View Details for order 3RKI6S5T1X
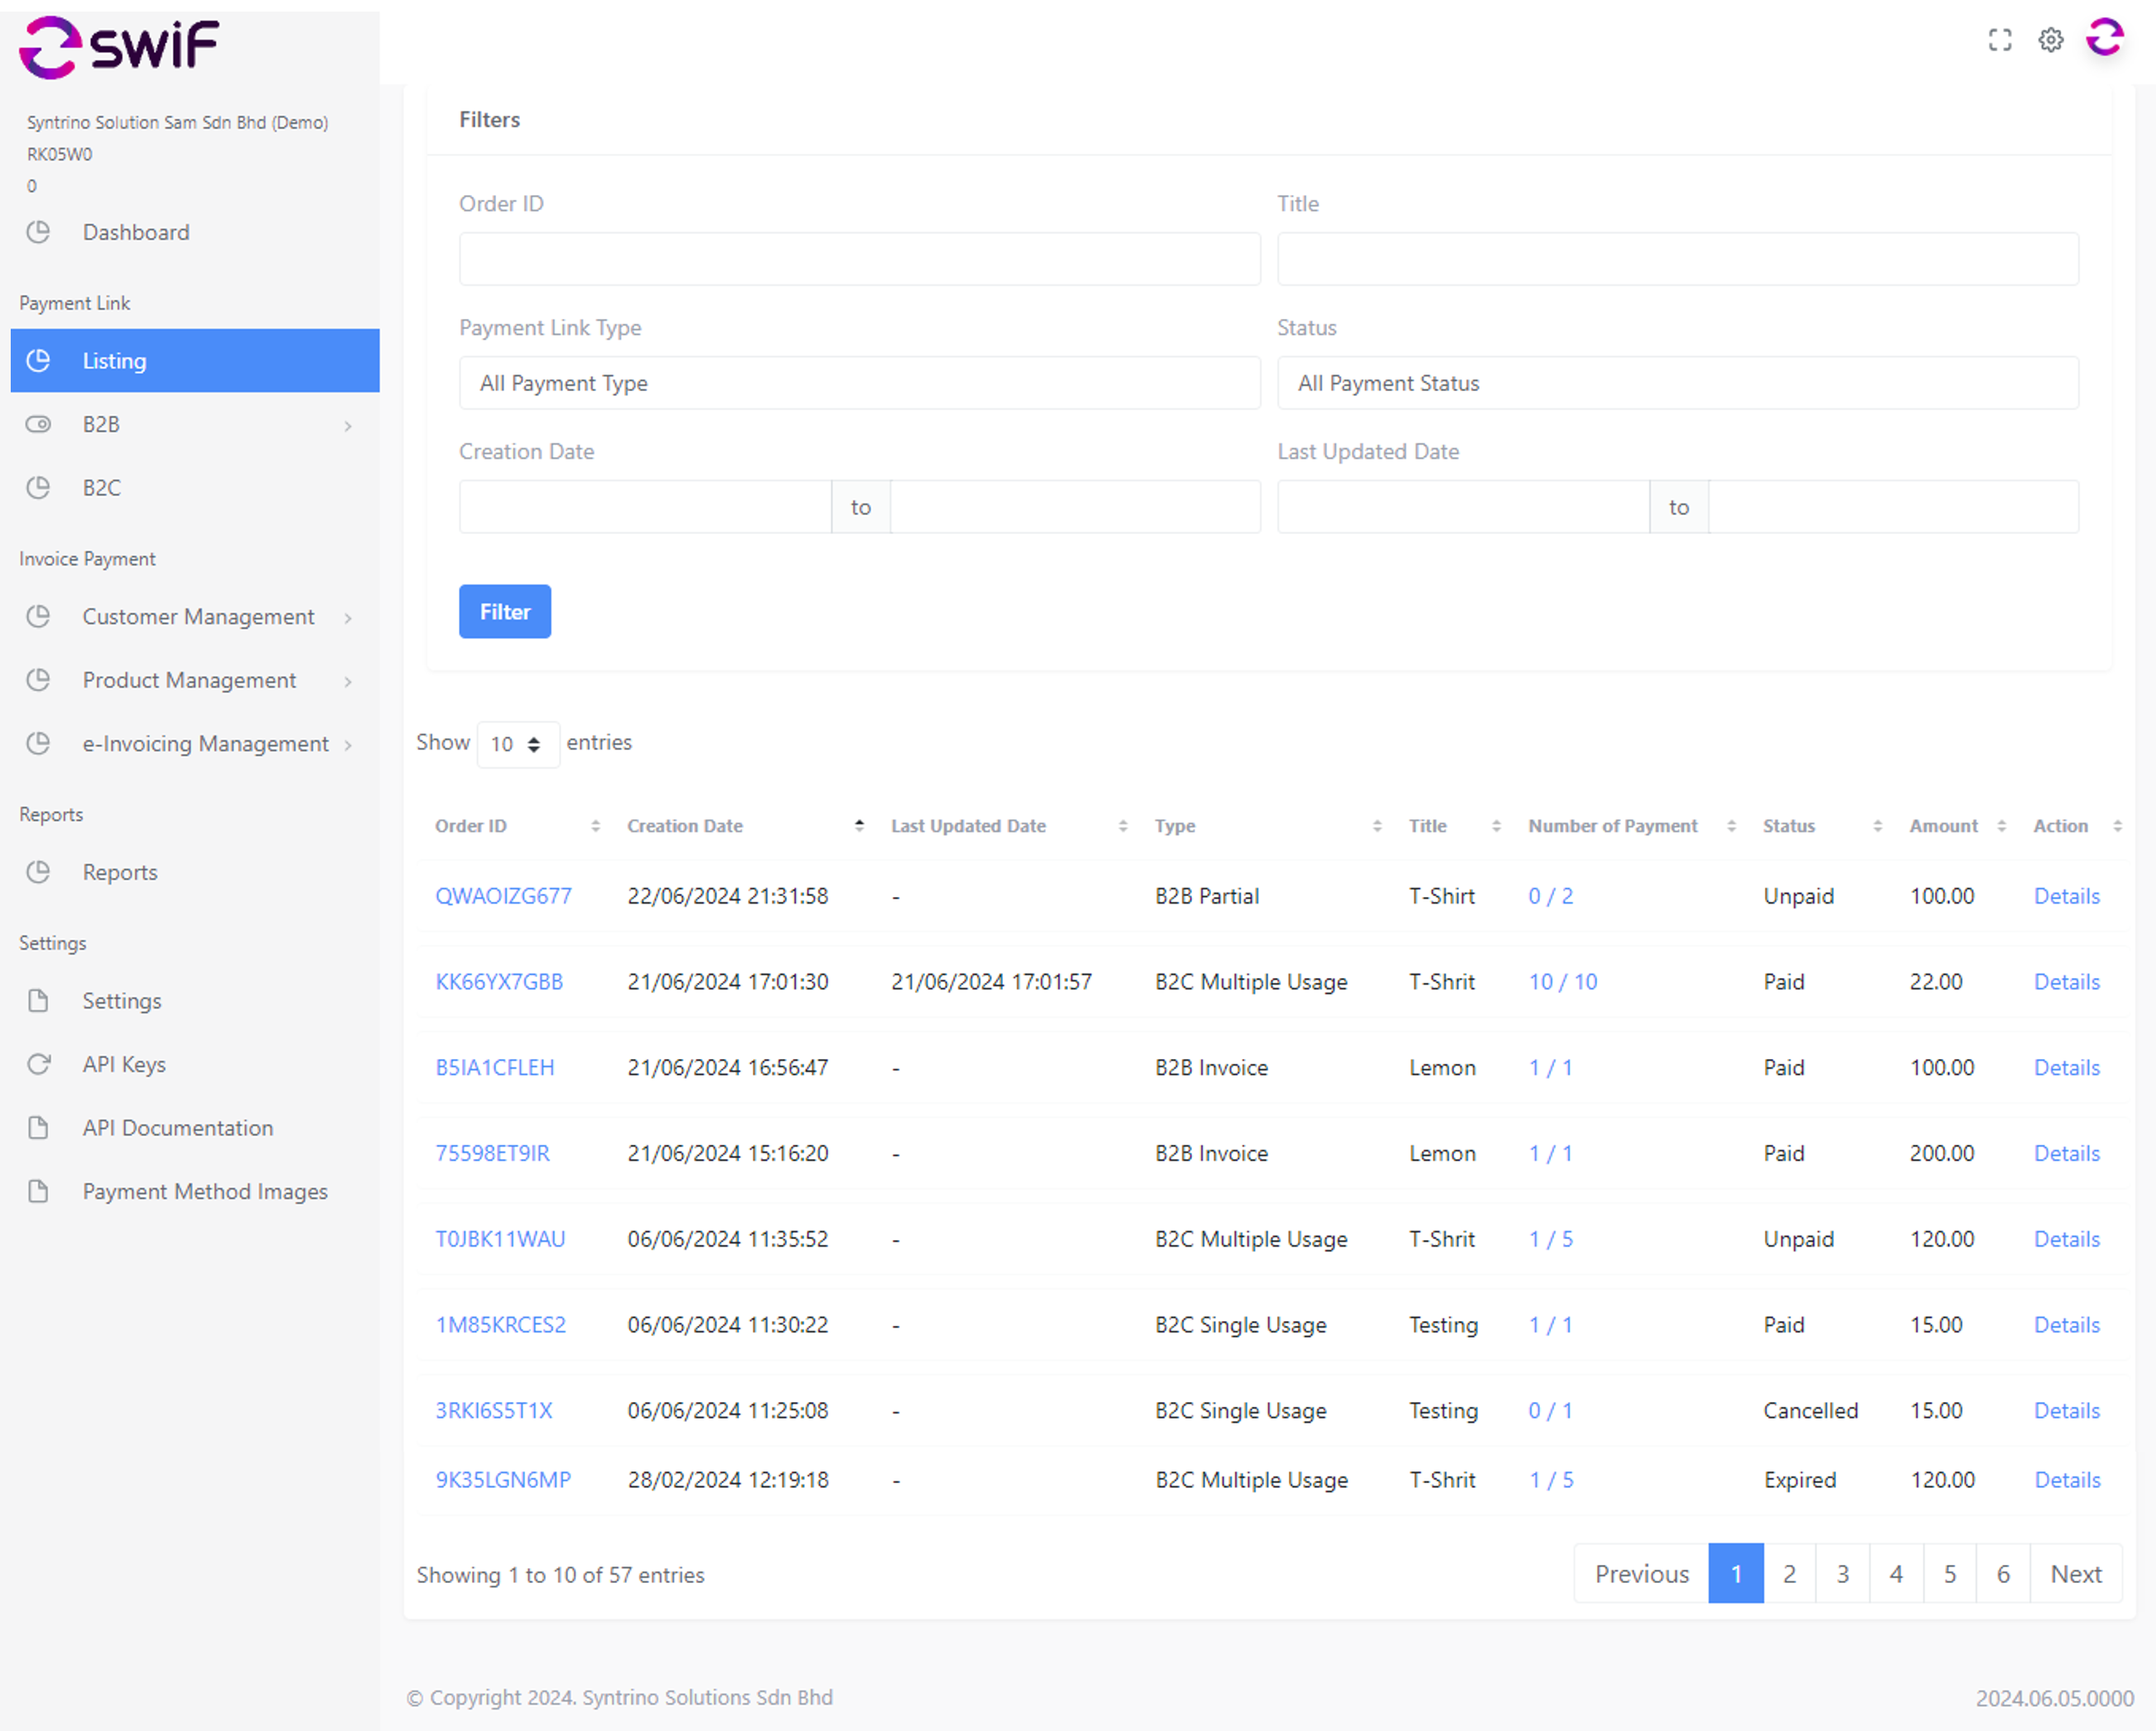This screenshot has width=2156, height=1731. (x=2066, y=1411)
